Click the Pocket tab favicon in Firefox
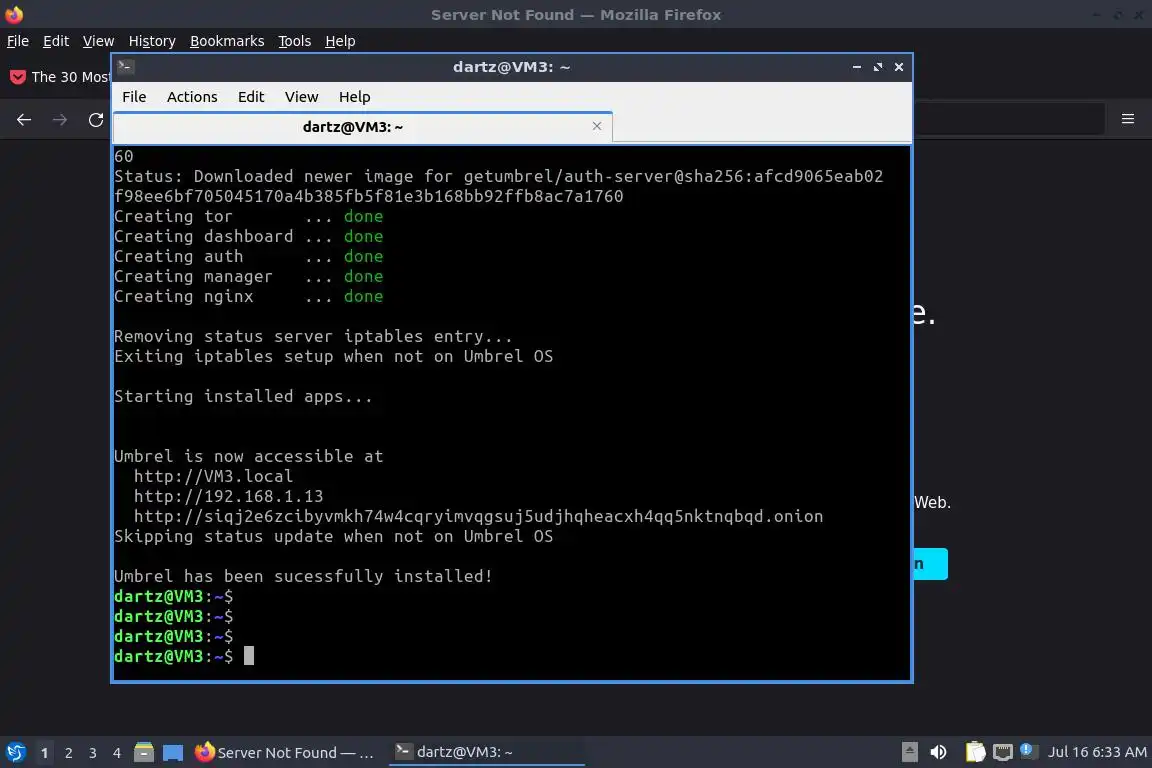Viewport: 1152px width, 768px height. click(18, 77)
